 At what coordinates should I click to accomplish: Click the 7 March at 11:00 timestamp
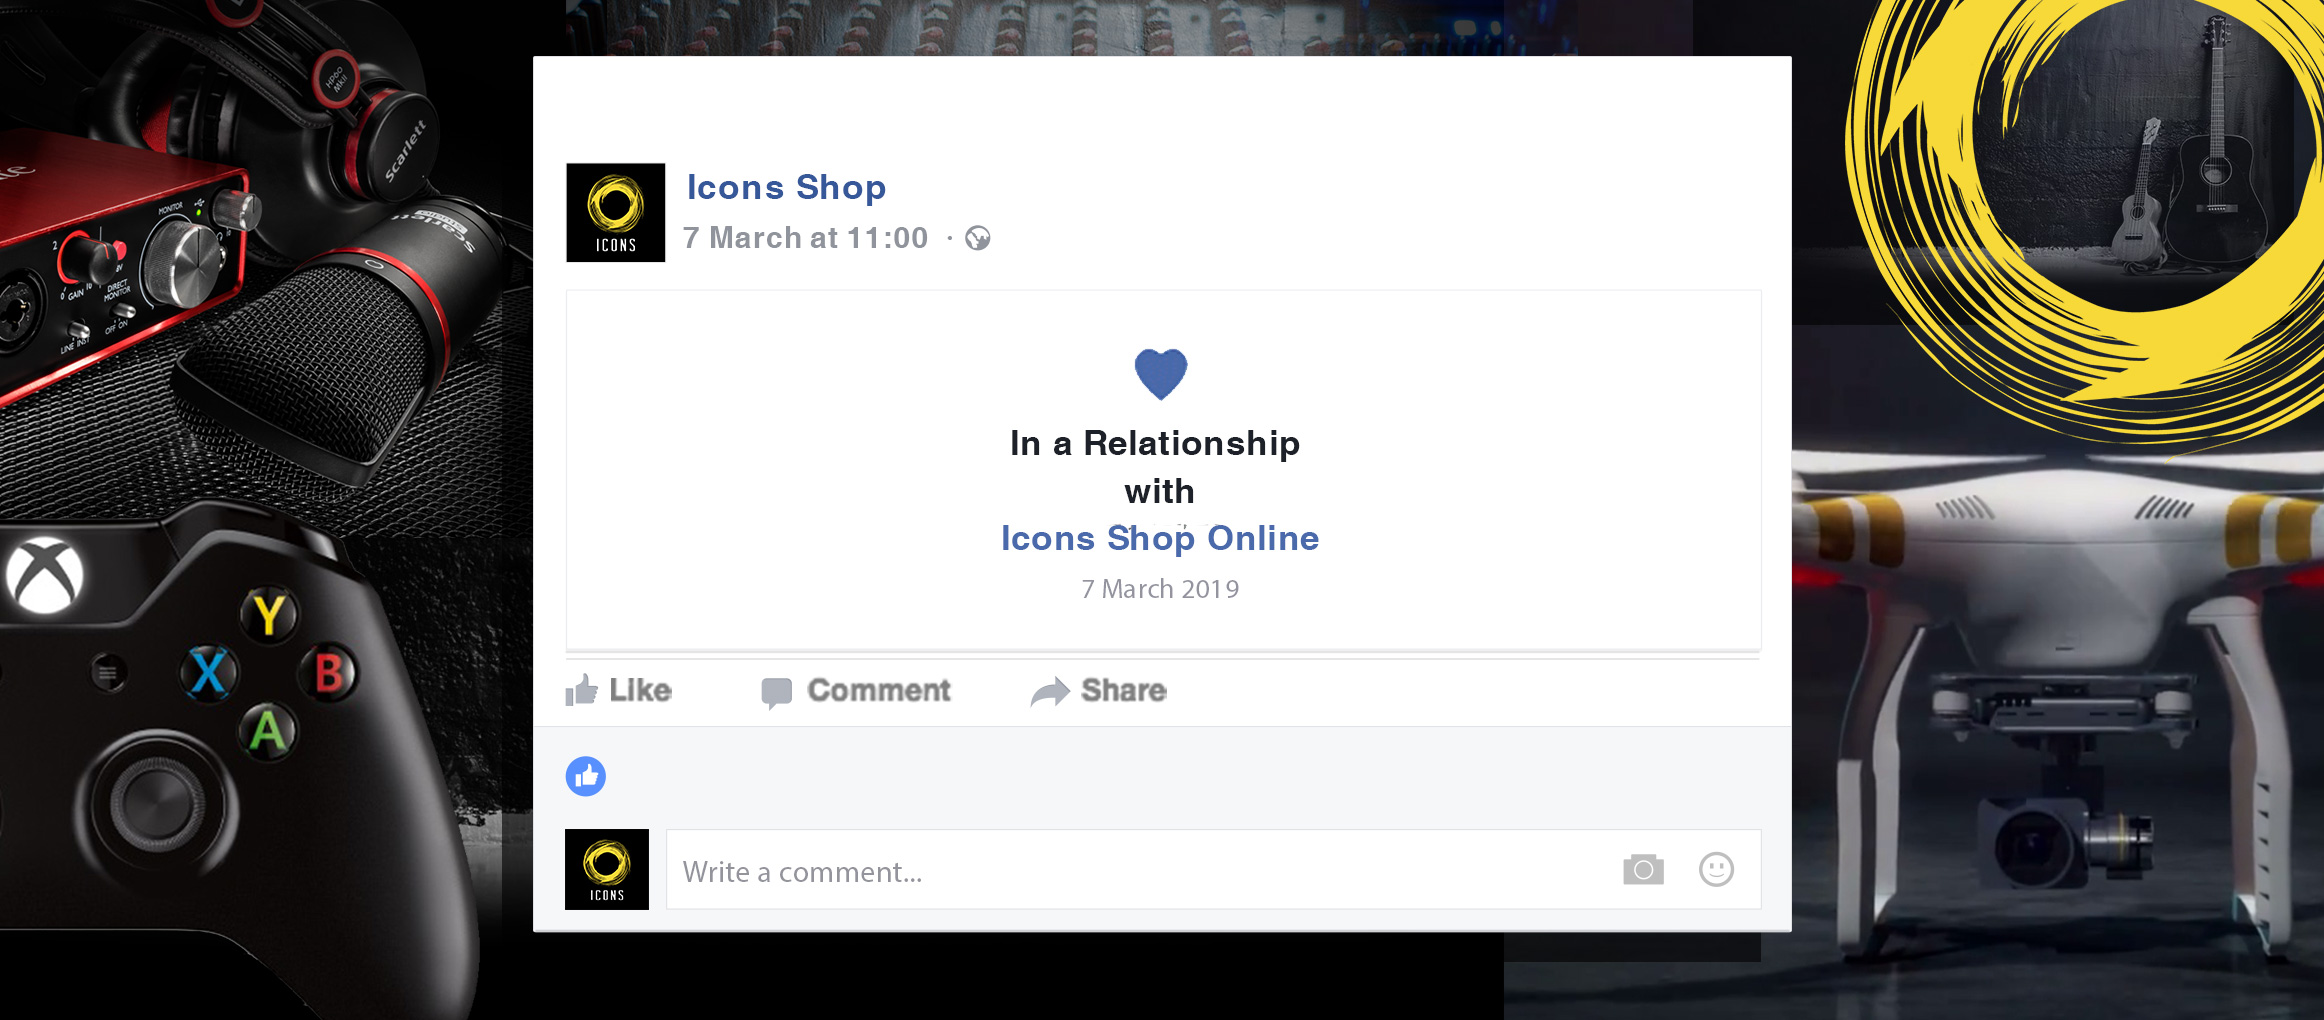click(x=806, y=238)
